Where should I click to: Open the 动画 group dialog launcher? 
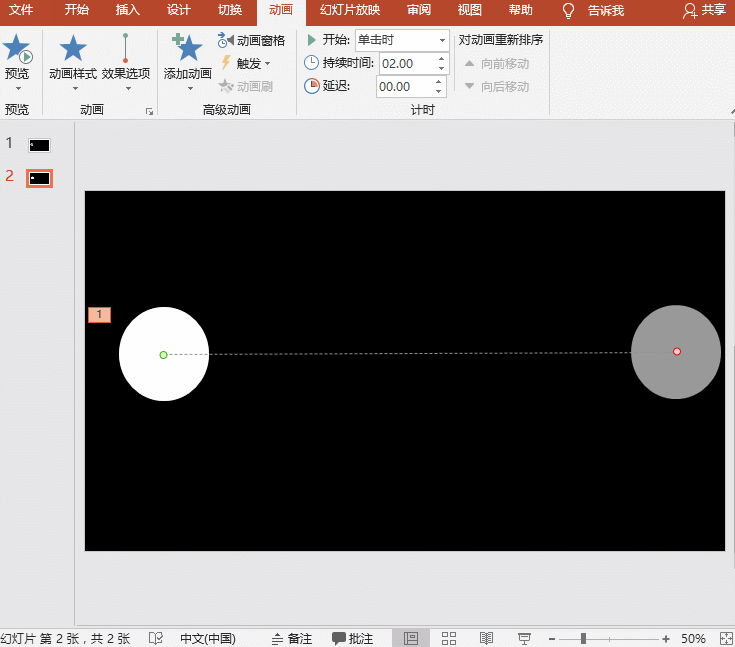(150, 111)
